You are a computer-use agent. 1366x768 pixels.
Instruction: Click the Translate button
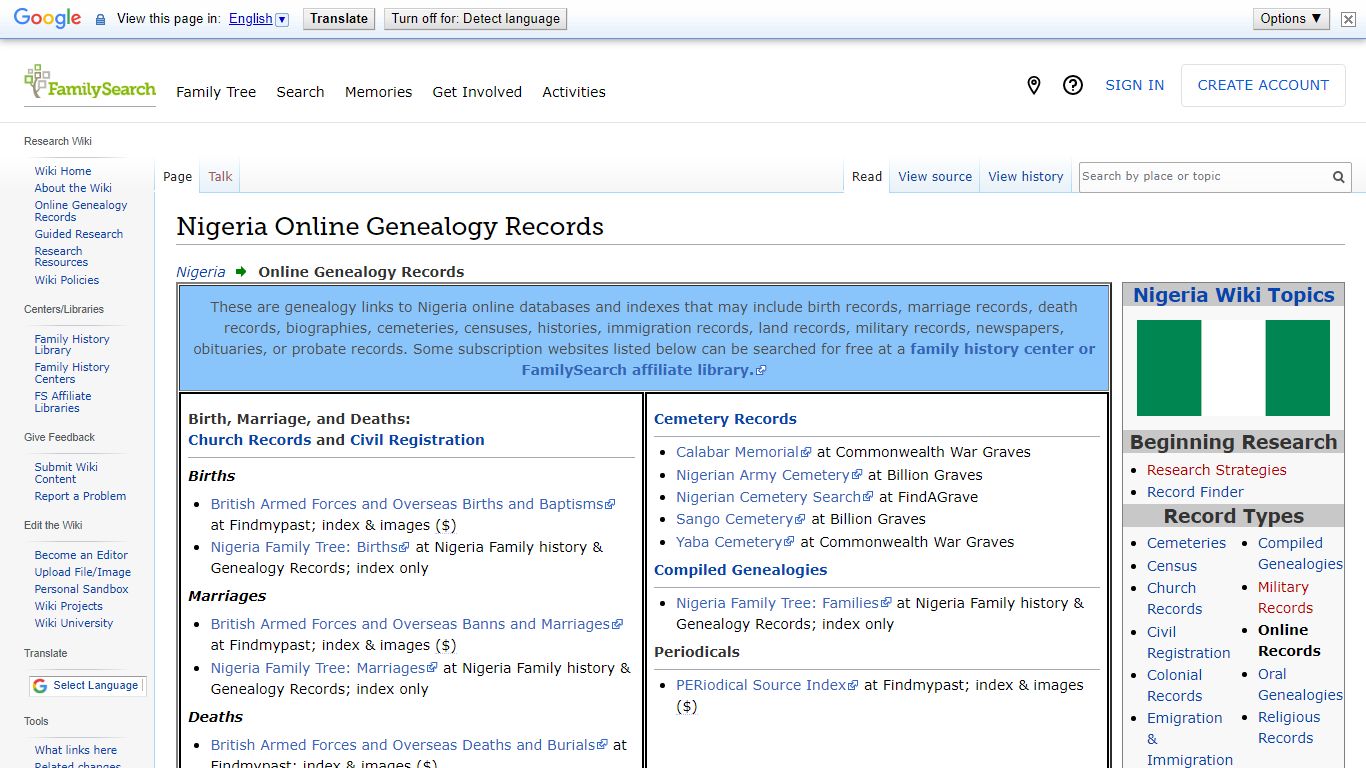[x=339, y=18]
